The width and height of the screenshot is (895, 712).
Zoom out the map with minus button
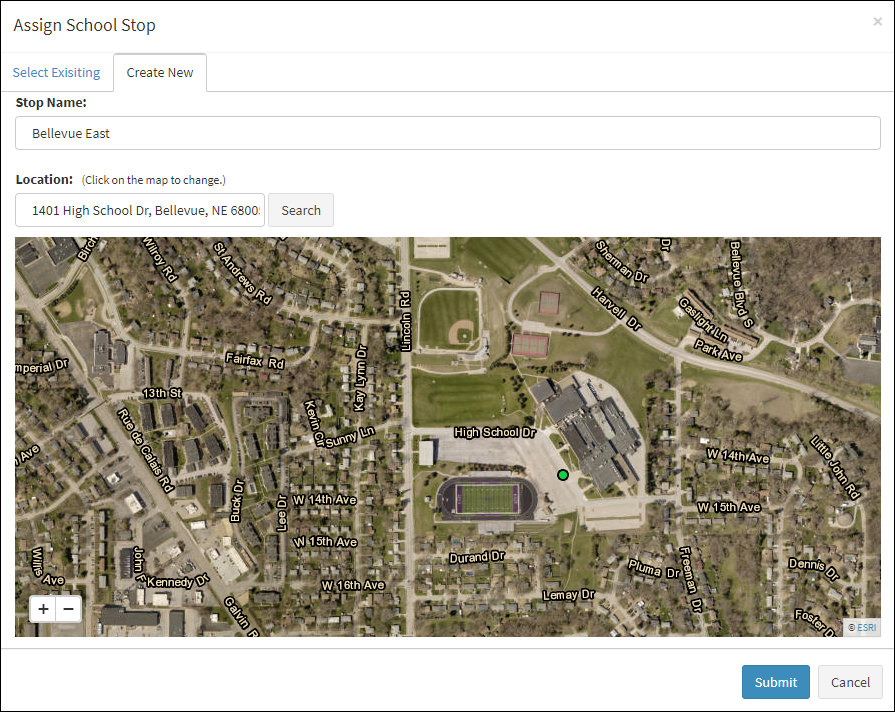point(68,609)
